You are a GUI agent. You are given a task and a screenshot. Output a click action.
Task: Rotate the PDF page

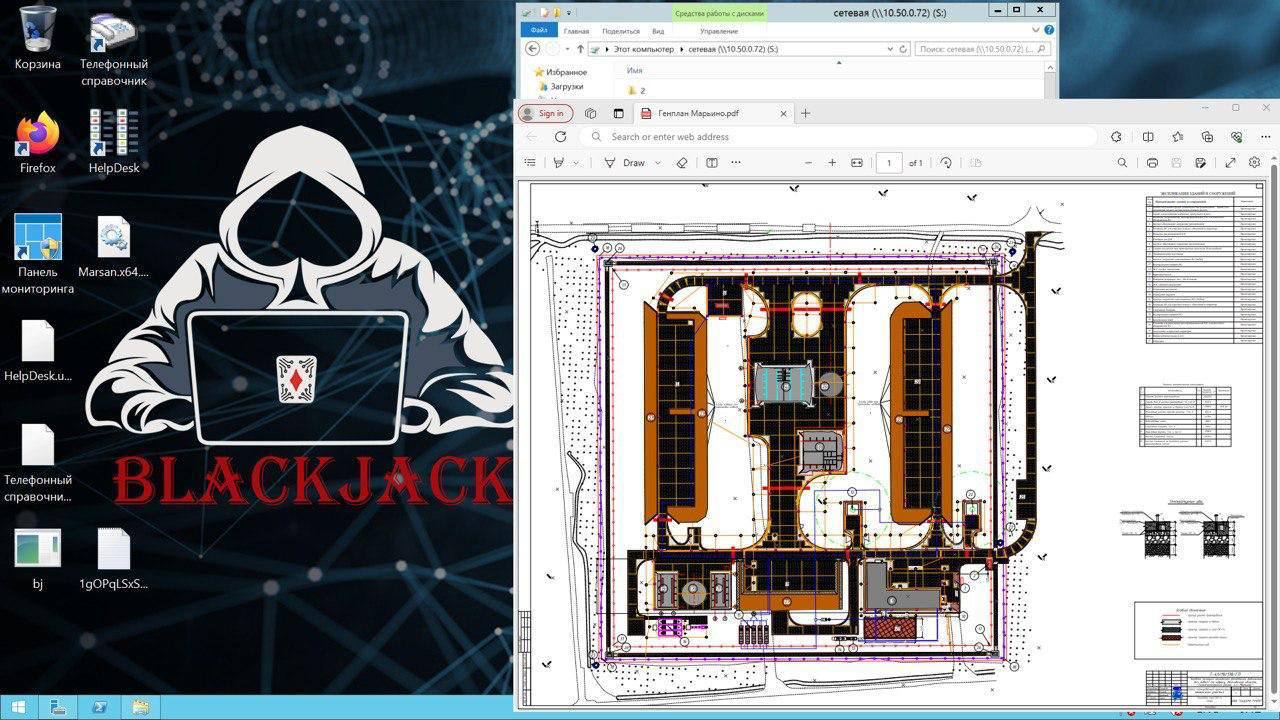[x=946, y=163]
